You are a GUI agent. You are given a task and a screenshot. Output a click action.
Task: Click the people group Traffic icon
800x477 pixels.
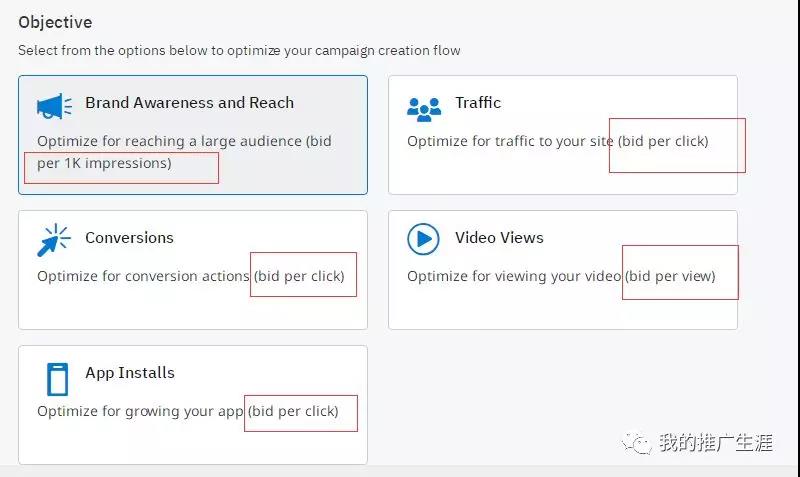tap(424, 106)
